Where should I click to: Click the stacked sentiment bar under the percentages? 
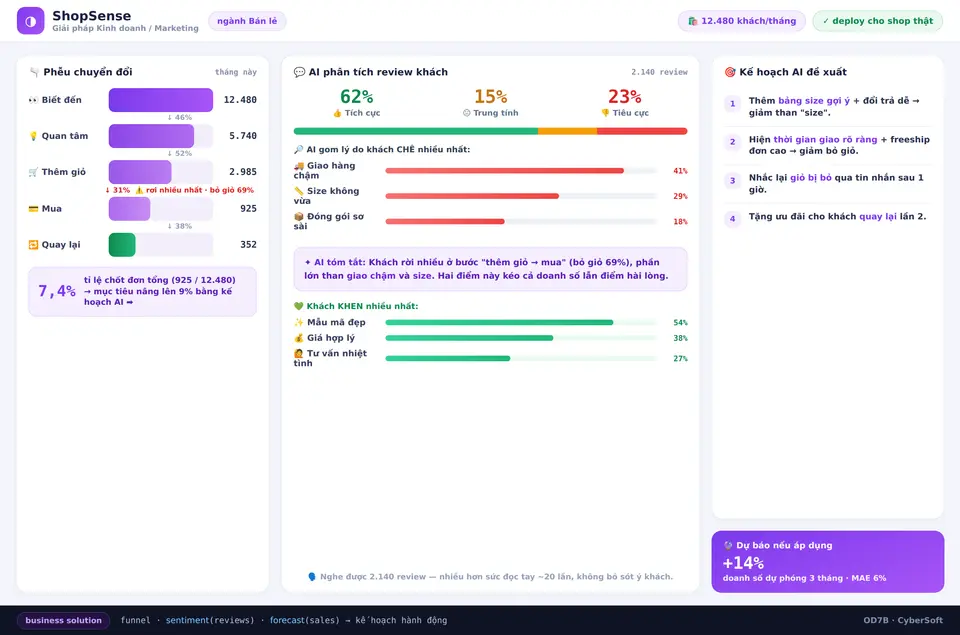[x=490, y=131]
